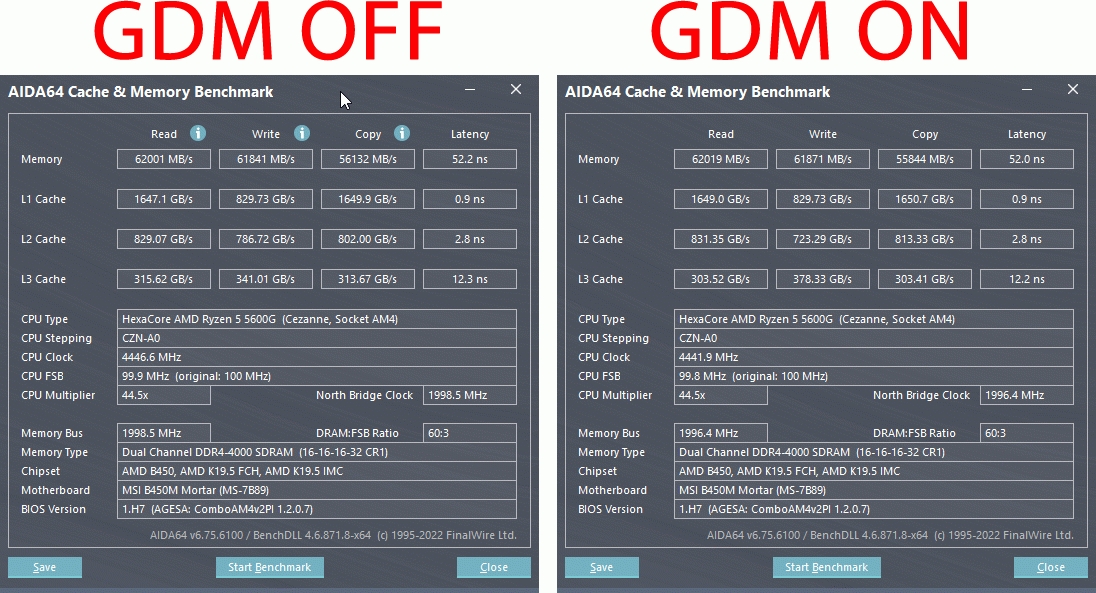Select Memory Latency value 52.2 ns
1096x593 pixels.
[x=470, y=159]
